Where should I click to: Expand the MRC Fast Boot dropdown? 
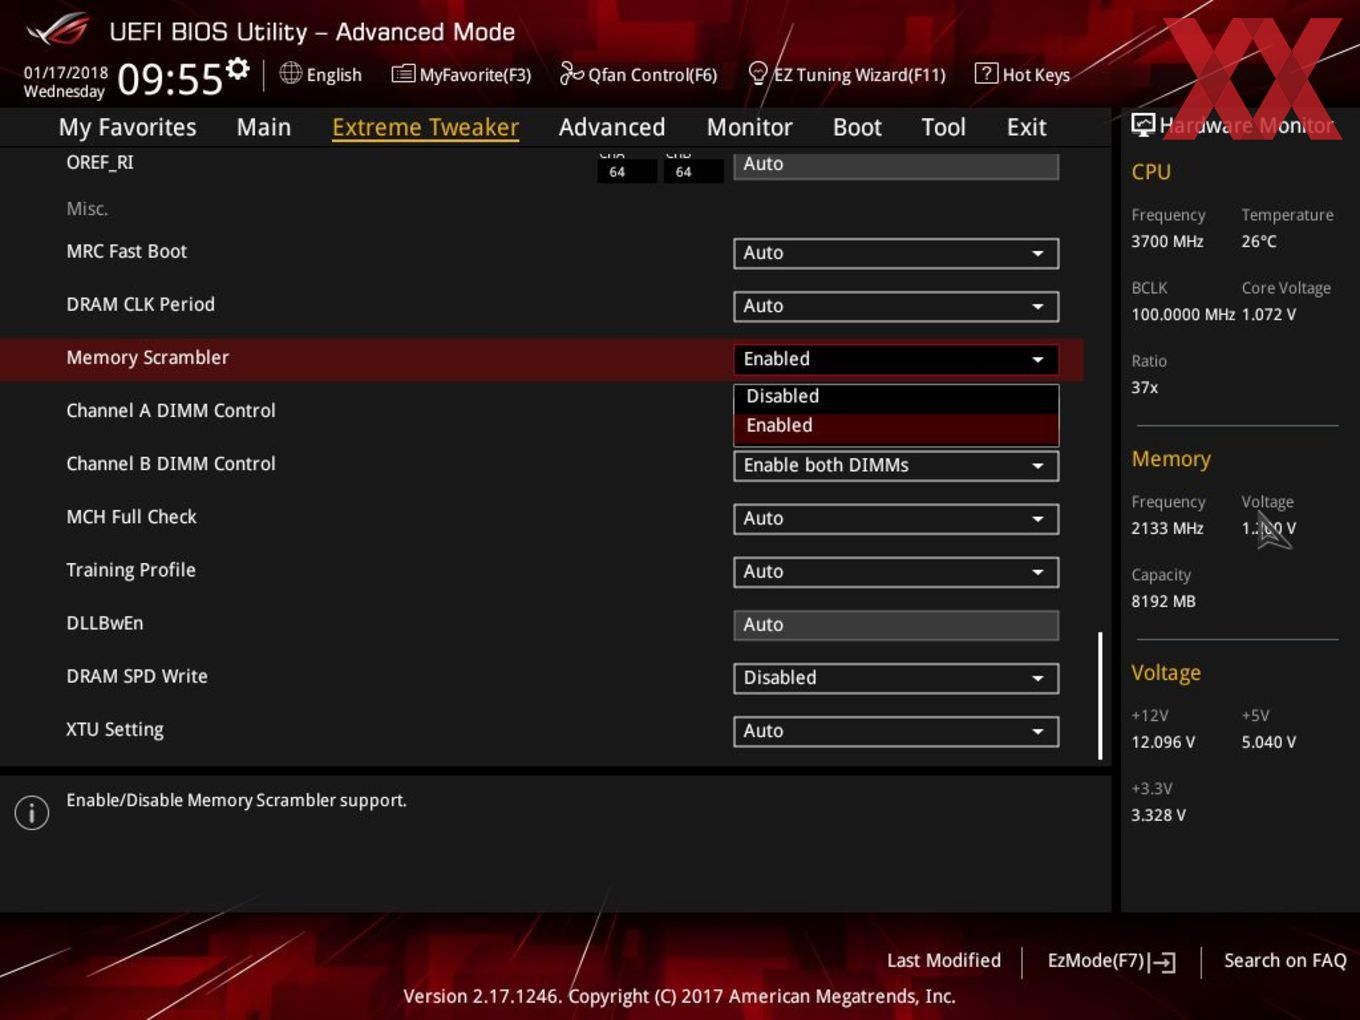896,253
